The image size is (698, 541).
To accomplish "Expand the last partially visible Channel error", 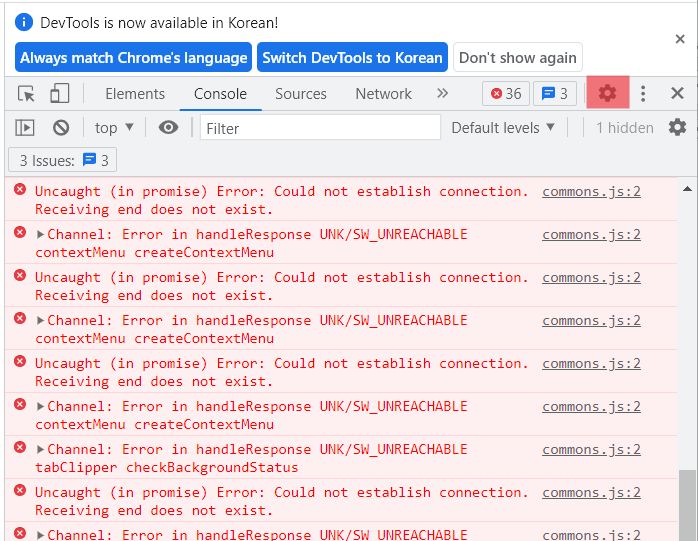I will 41,535.
